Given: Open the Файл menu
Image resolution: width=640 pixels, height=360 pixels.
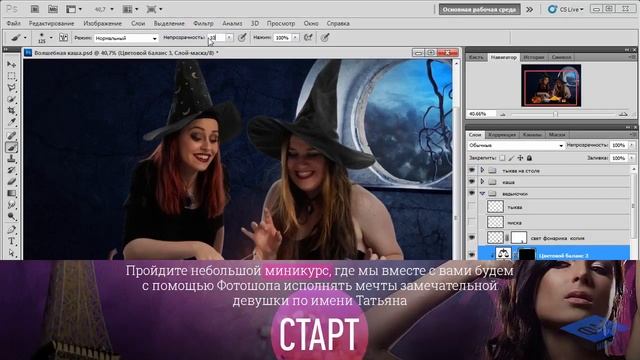Looking at the screenshot, I should tap(13, 24).
